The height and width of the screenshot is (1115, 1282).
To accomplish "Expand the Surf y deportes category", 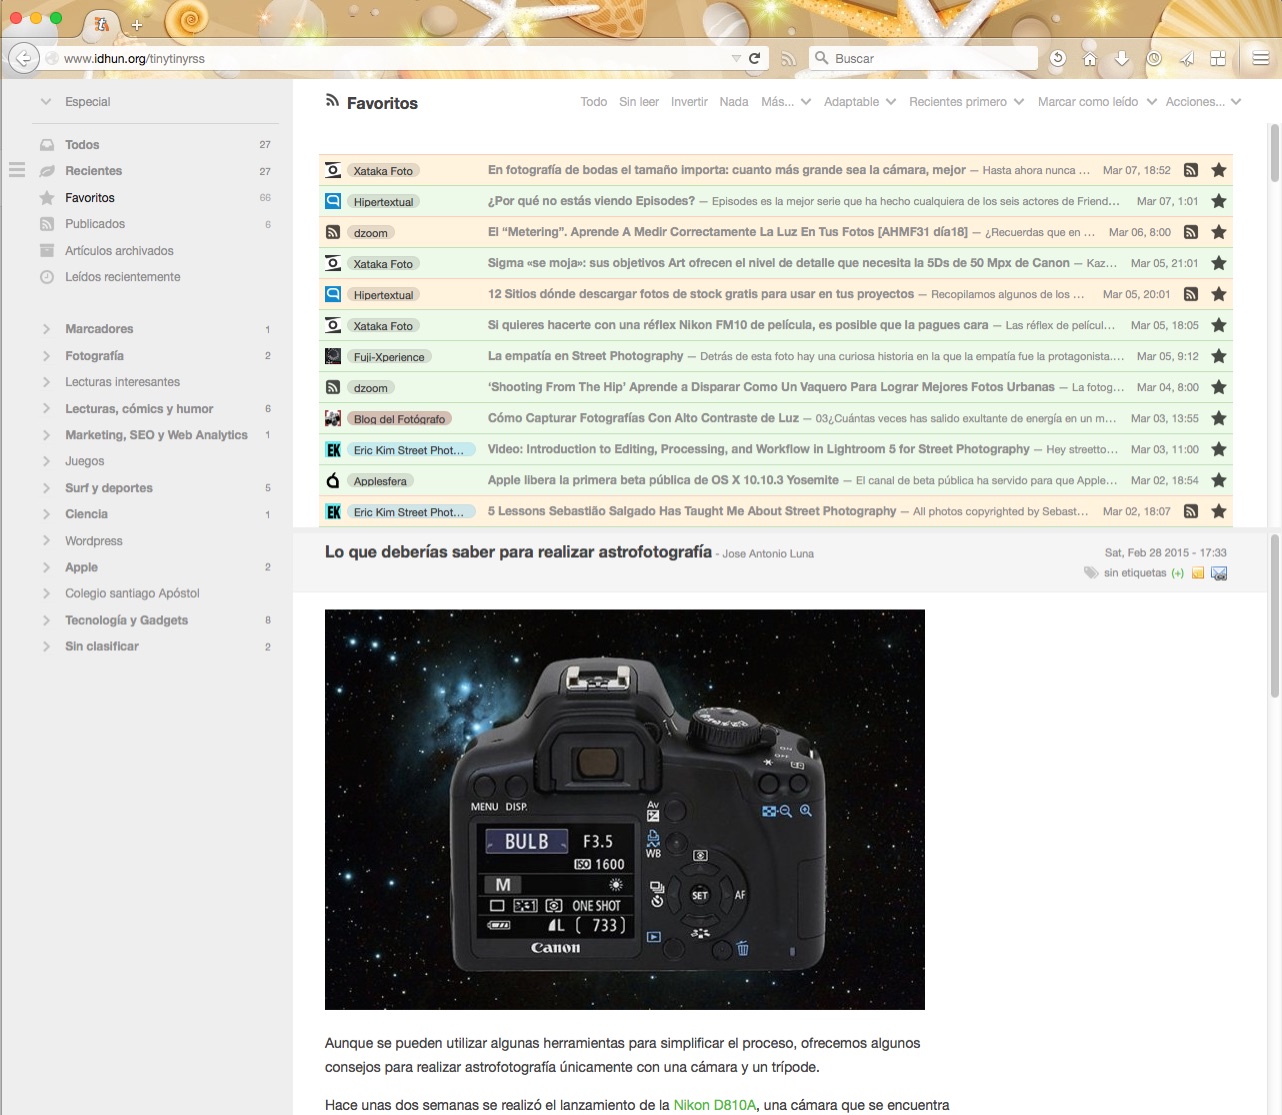I will 46,488.
